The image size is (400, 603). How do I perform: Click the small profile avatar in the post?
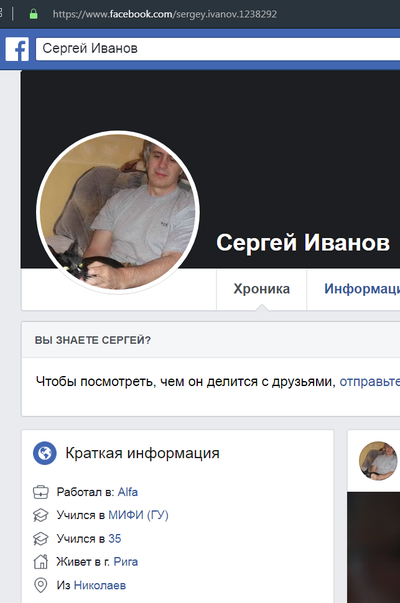click(378, 461)
